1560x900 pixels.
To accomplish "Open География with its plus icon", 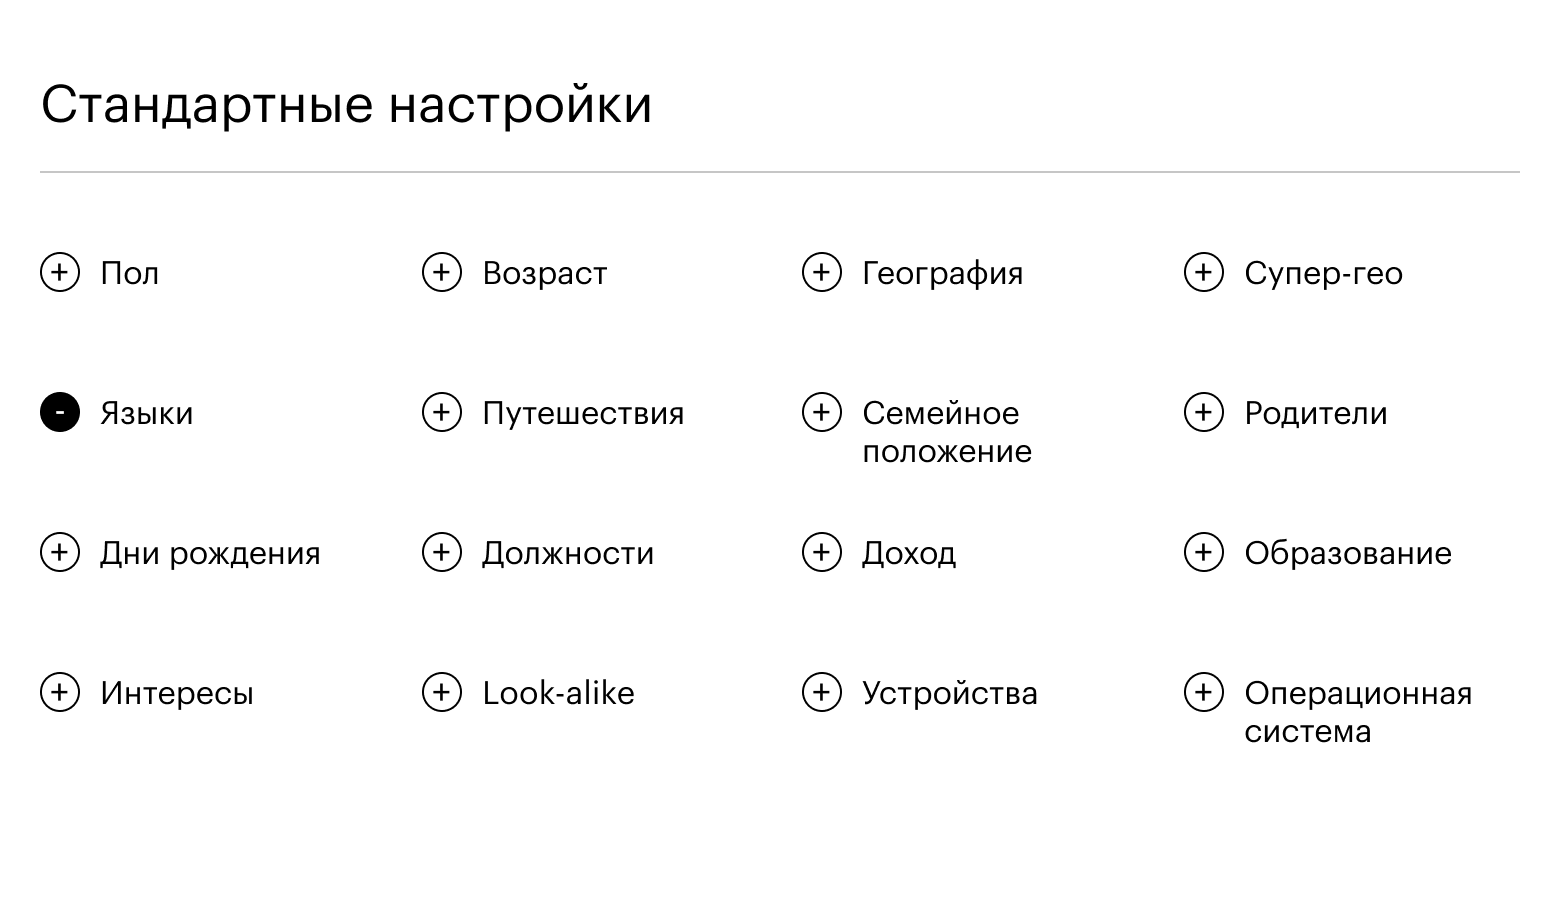I will (822, 272).
